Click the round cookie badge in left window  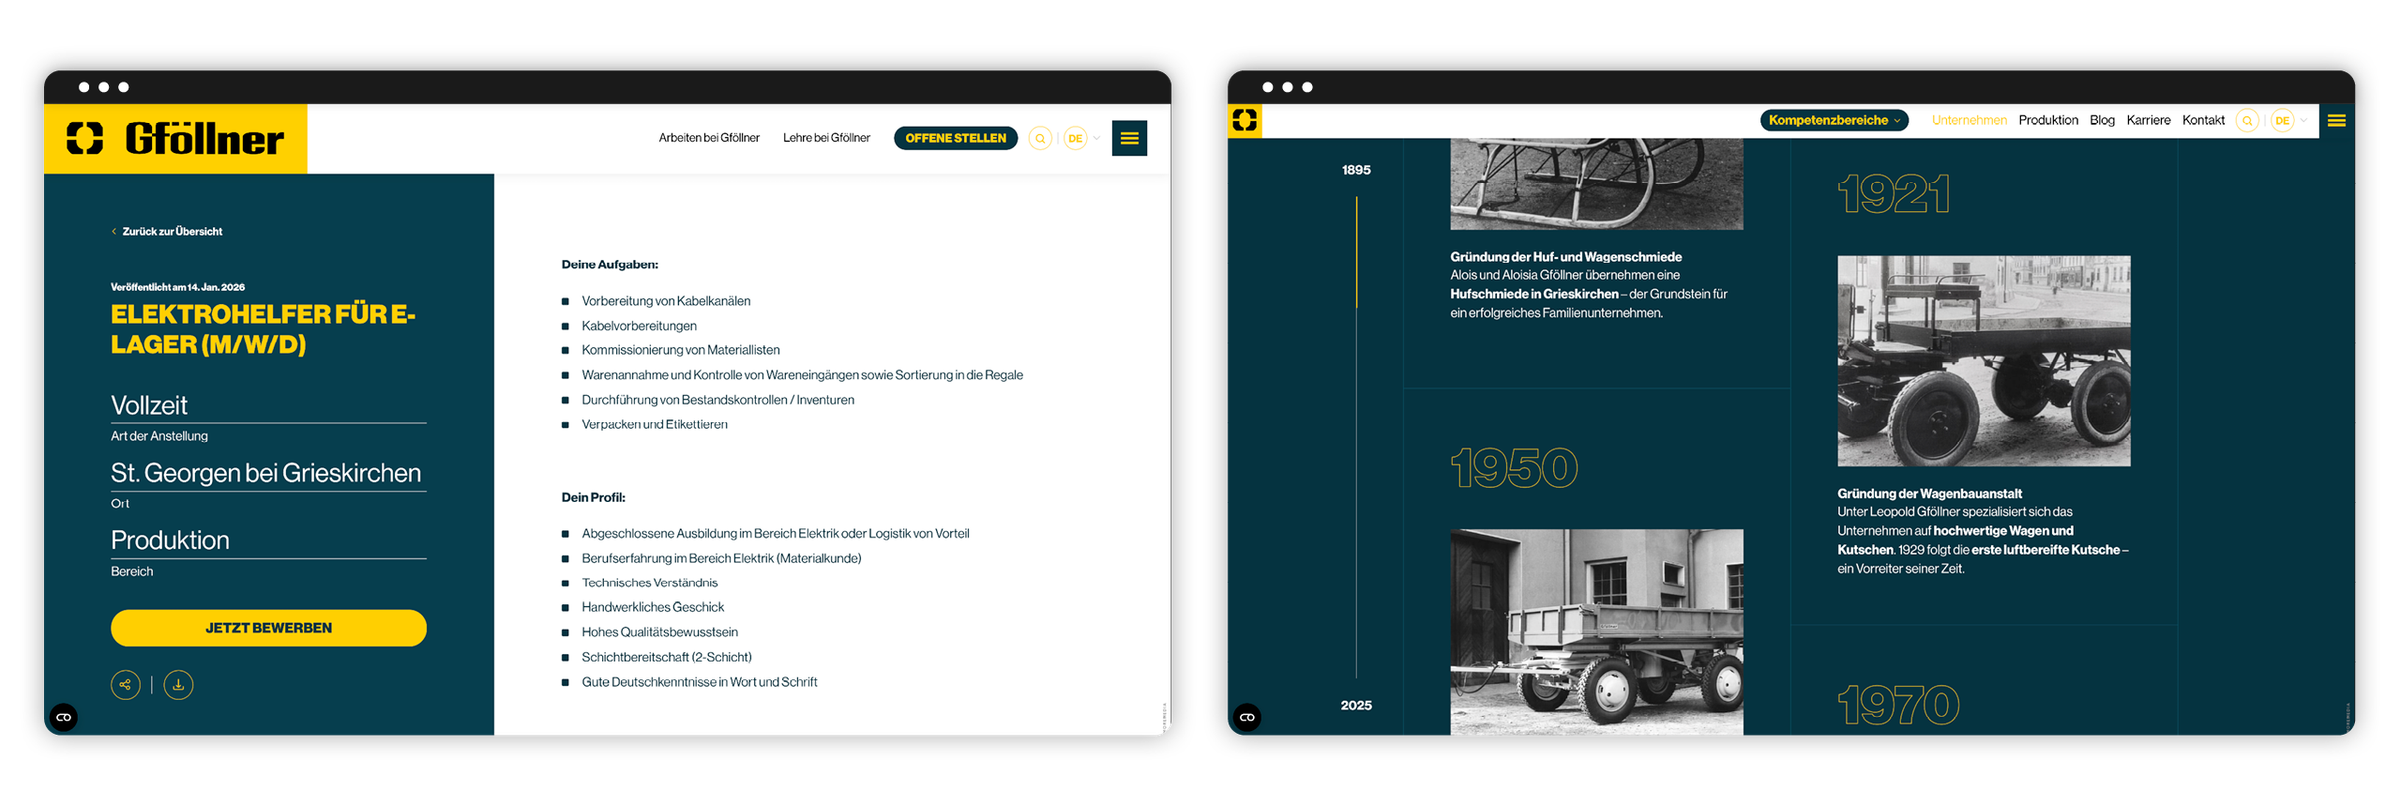point(64,717)
